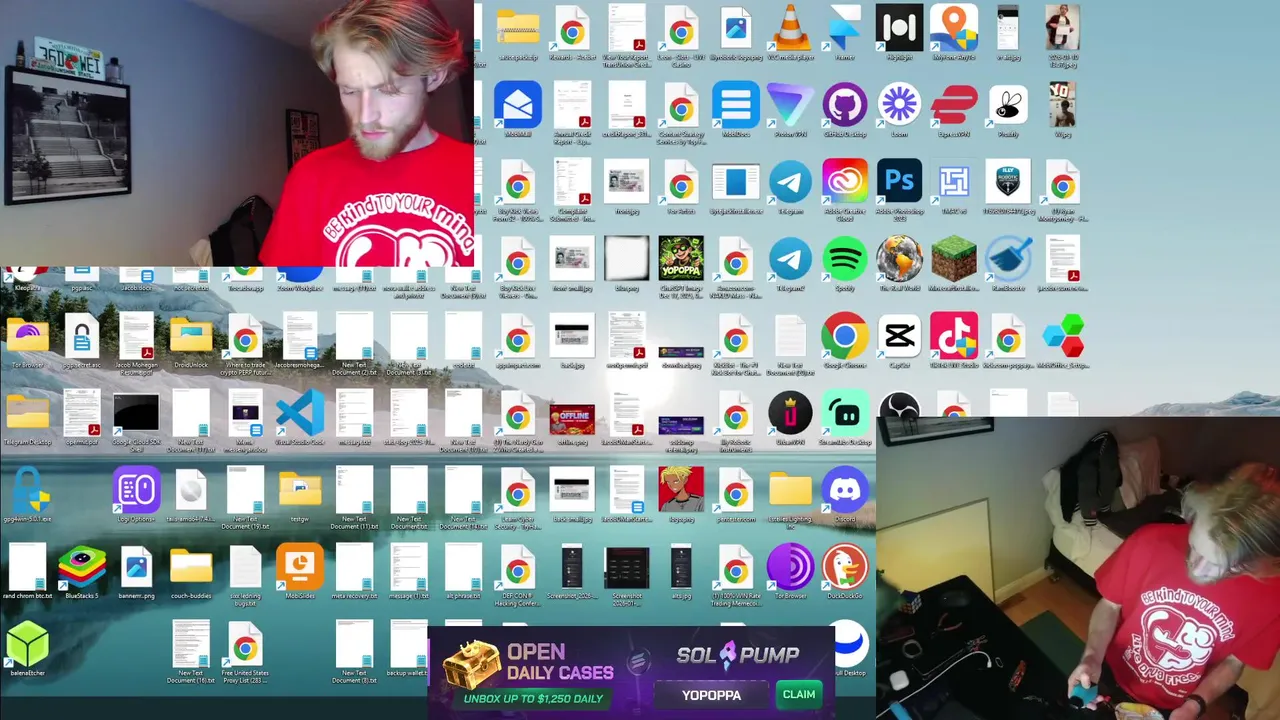Screen dimensions: 1280x720
Task: Open the DEF CON Hacking Conference shortcut
Action: (517, 568)
